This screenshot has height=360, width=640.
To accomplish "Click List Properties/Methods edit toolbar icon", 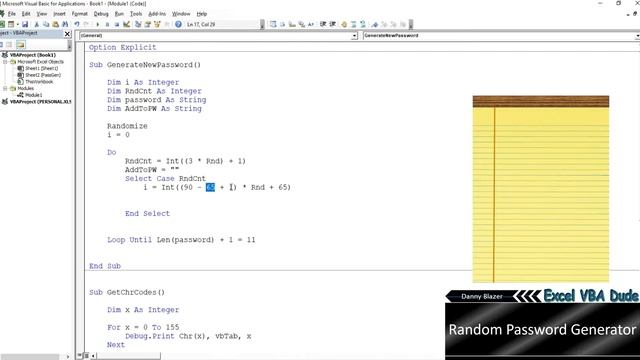I will [x=273, y=24].
